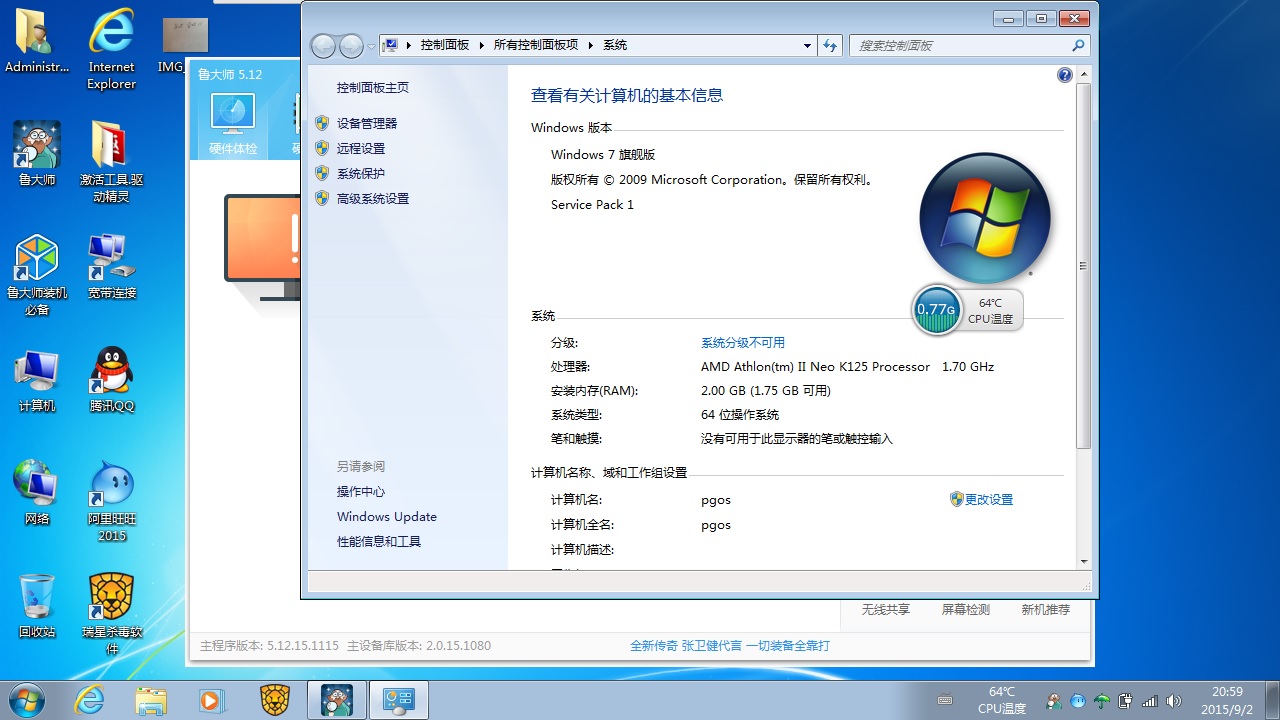Viewport: 1280px width, 720px height.
Task: Expand the arrow after 控制面板 in breadcrumb
Action: (481, 45)
